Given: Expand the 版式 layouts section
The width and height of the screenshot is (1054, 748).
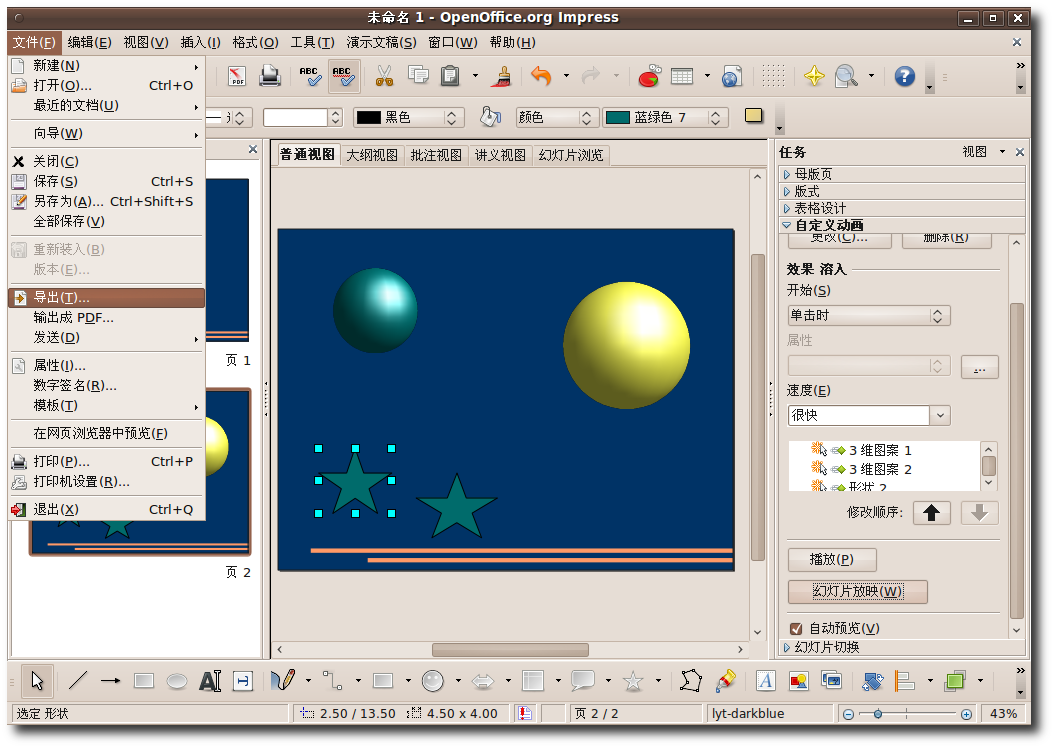Looking at the screenshot, I should point(902,191).
